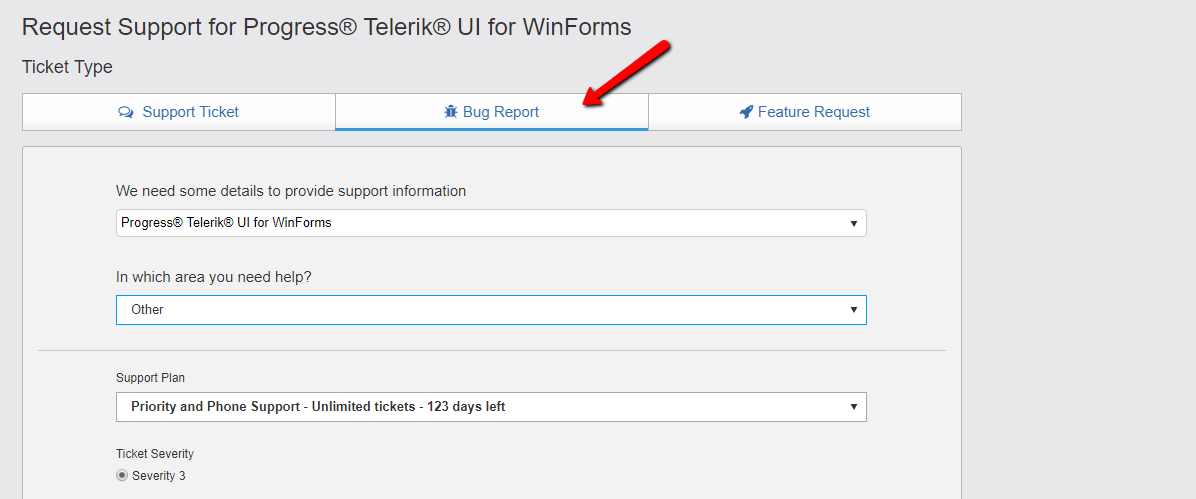
Task: Click the chat bubbles icon on Support Ticket
Action: pyautogui.click(x=126, y=112)
